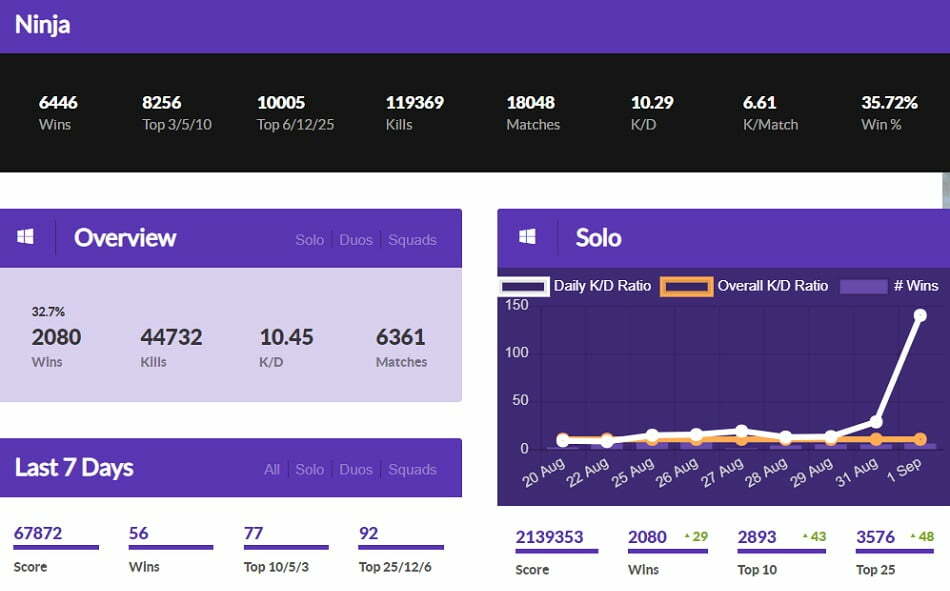Click the 6.61 K/Match stat

(x=770, y=113)
